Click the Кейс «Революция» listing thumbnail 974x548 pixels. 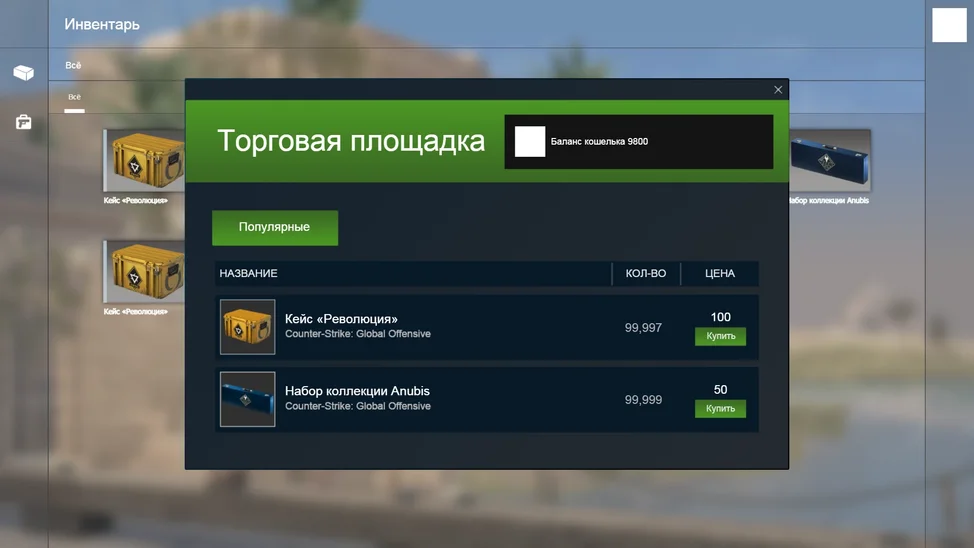[247, 327]
